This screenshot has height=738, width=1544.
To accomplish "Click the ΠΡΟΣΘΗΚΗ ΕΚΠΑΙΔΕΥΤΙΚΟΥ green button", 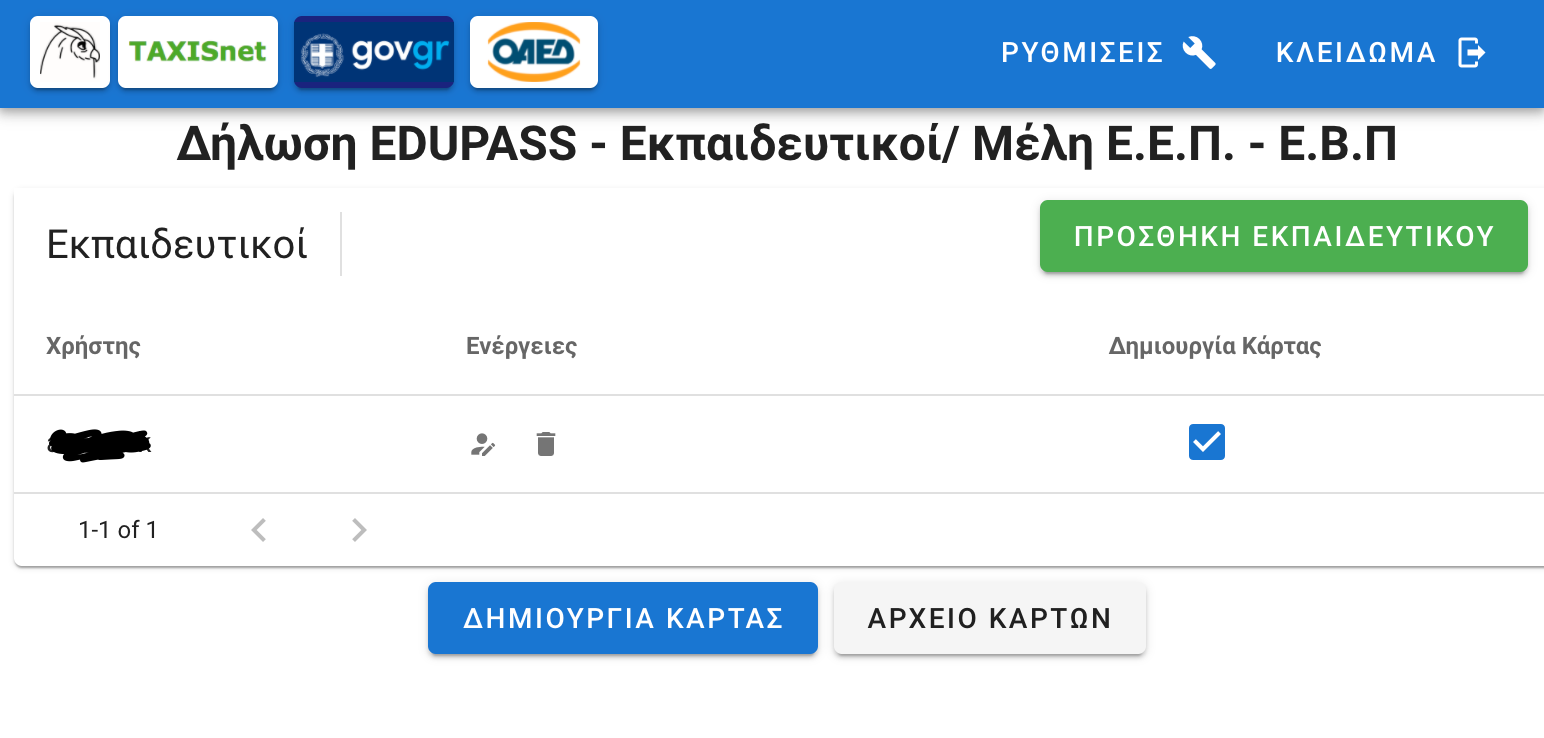I will click(x=1284, y=236).
